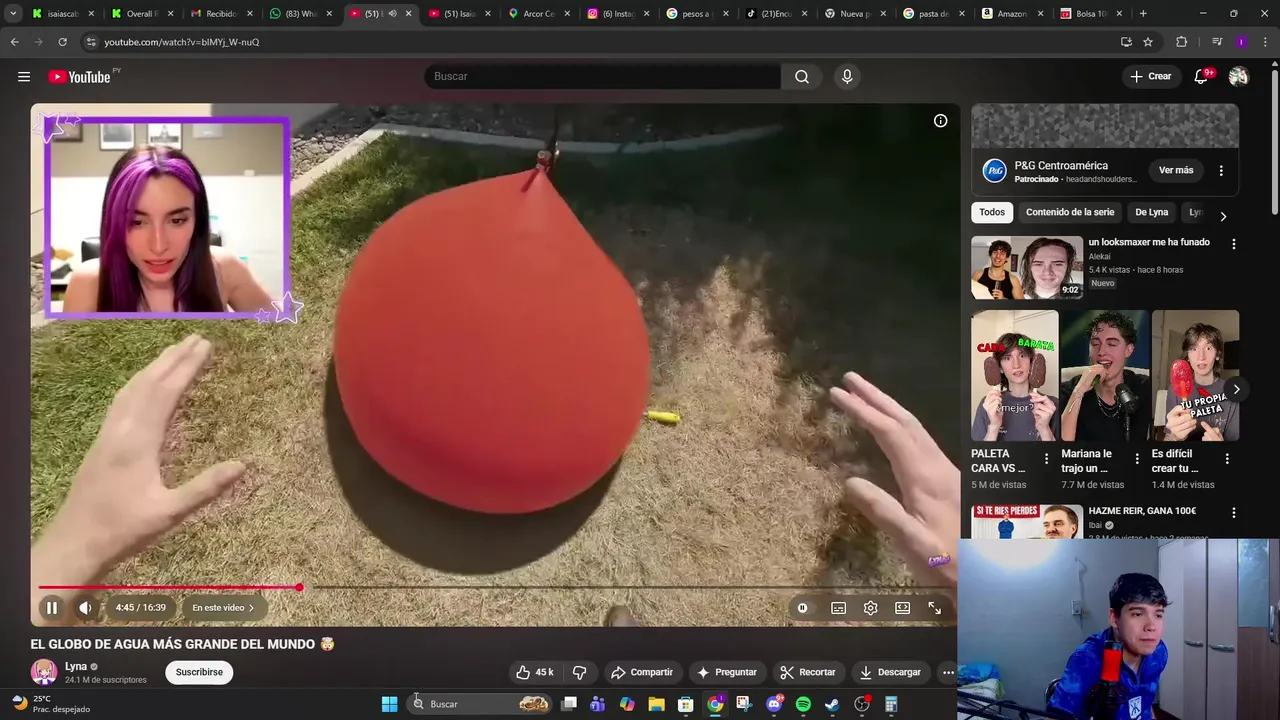Click Ver más on the P&G ad
1280x720 pixels.
pos(1176,171)
